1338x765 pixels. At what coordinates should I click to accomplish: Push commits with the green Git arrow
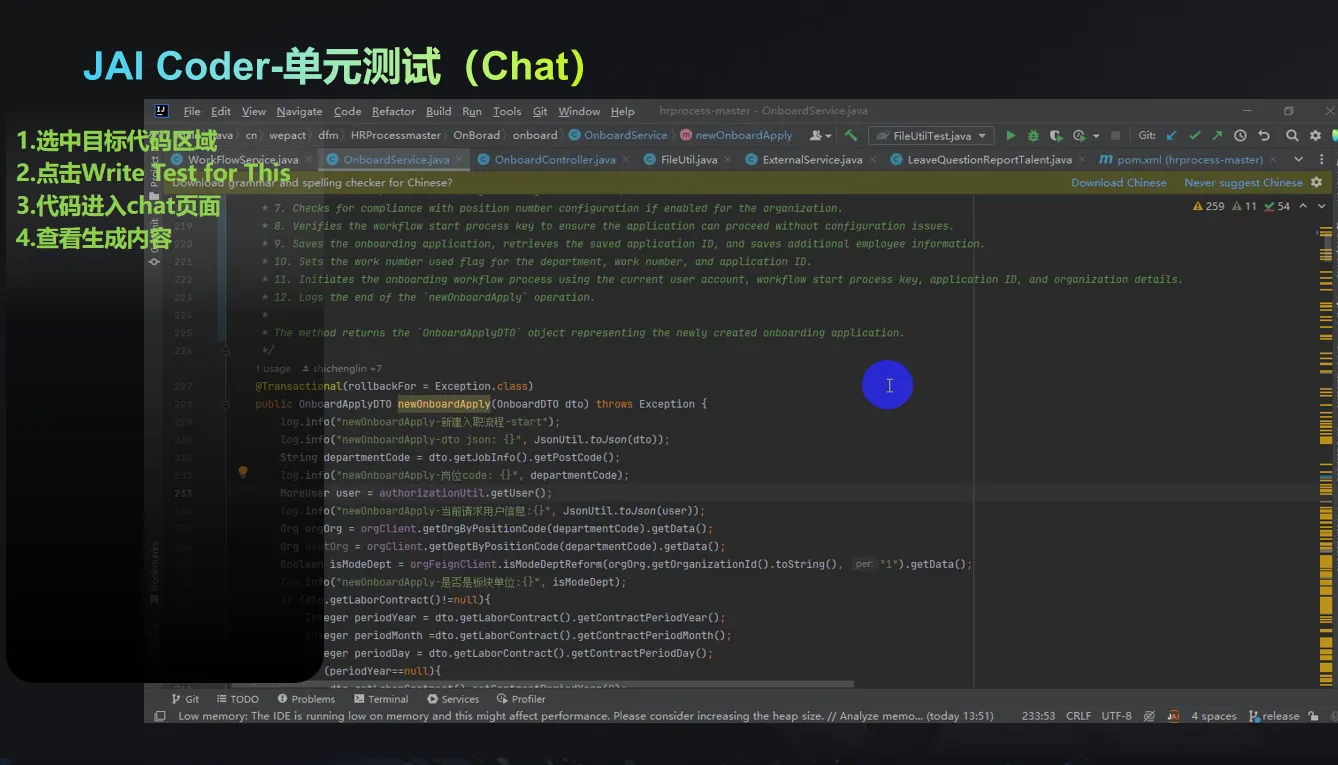(1217, 135)
